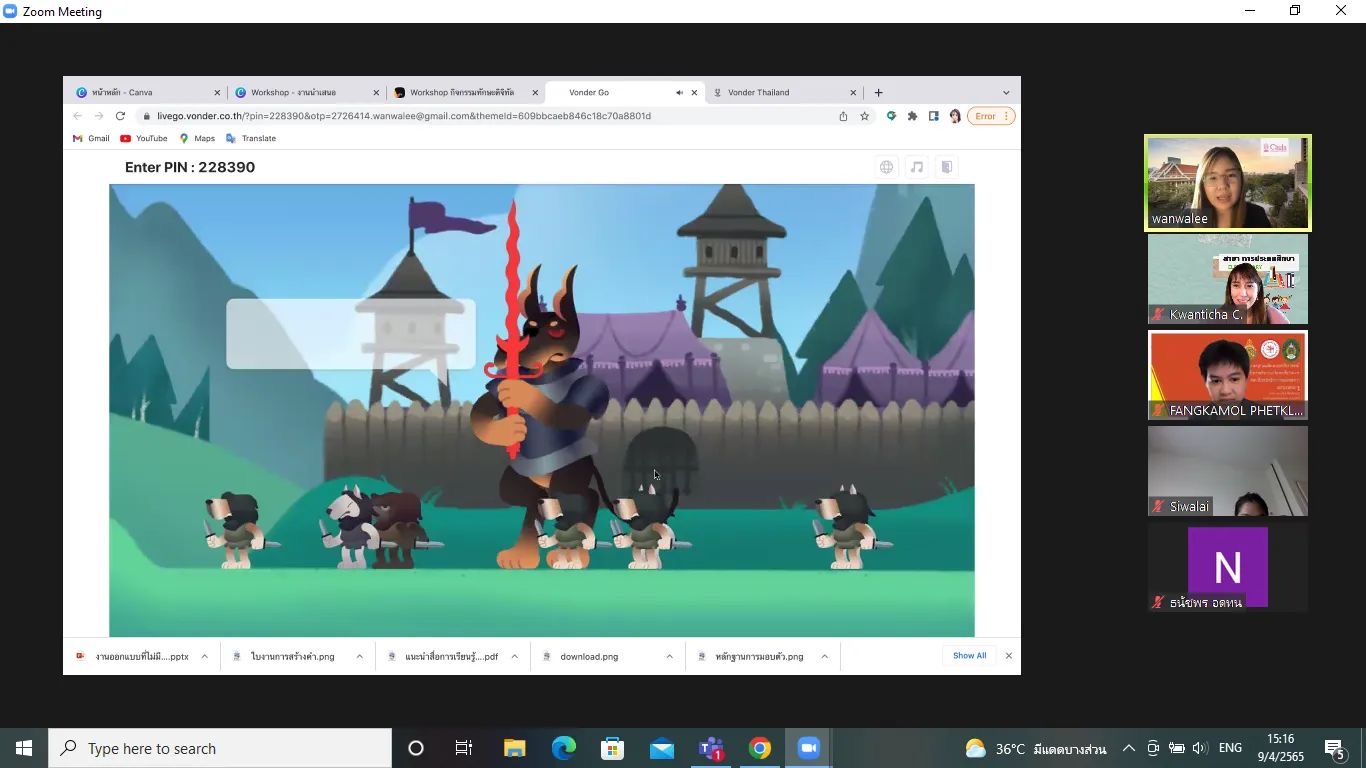Open Microsoft Store from taskbar
This screenshot has height=768, width=1366.
point(612,748)
